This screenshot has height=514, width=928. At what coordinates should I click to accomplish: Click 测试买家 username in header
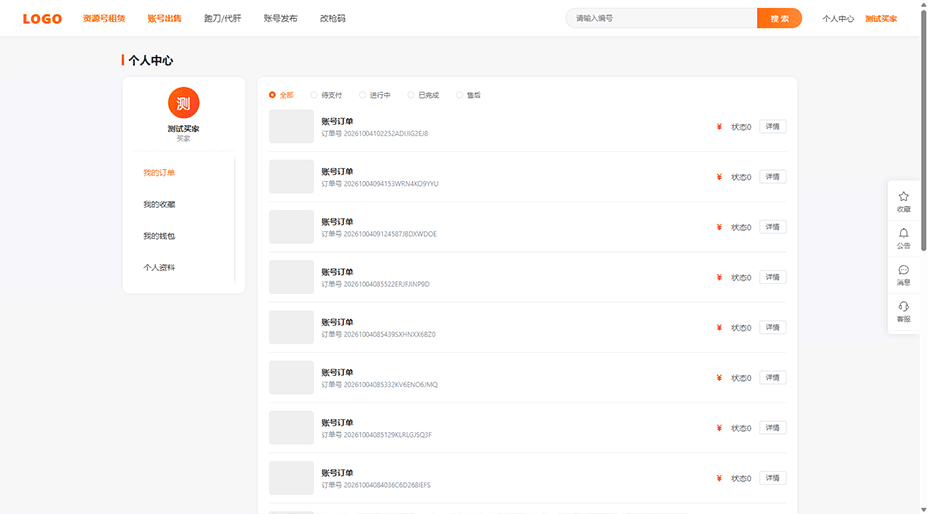pyautogui.click(x=881, y=19)
